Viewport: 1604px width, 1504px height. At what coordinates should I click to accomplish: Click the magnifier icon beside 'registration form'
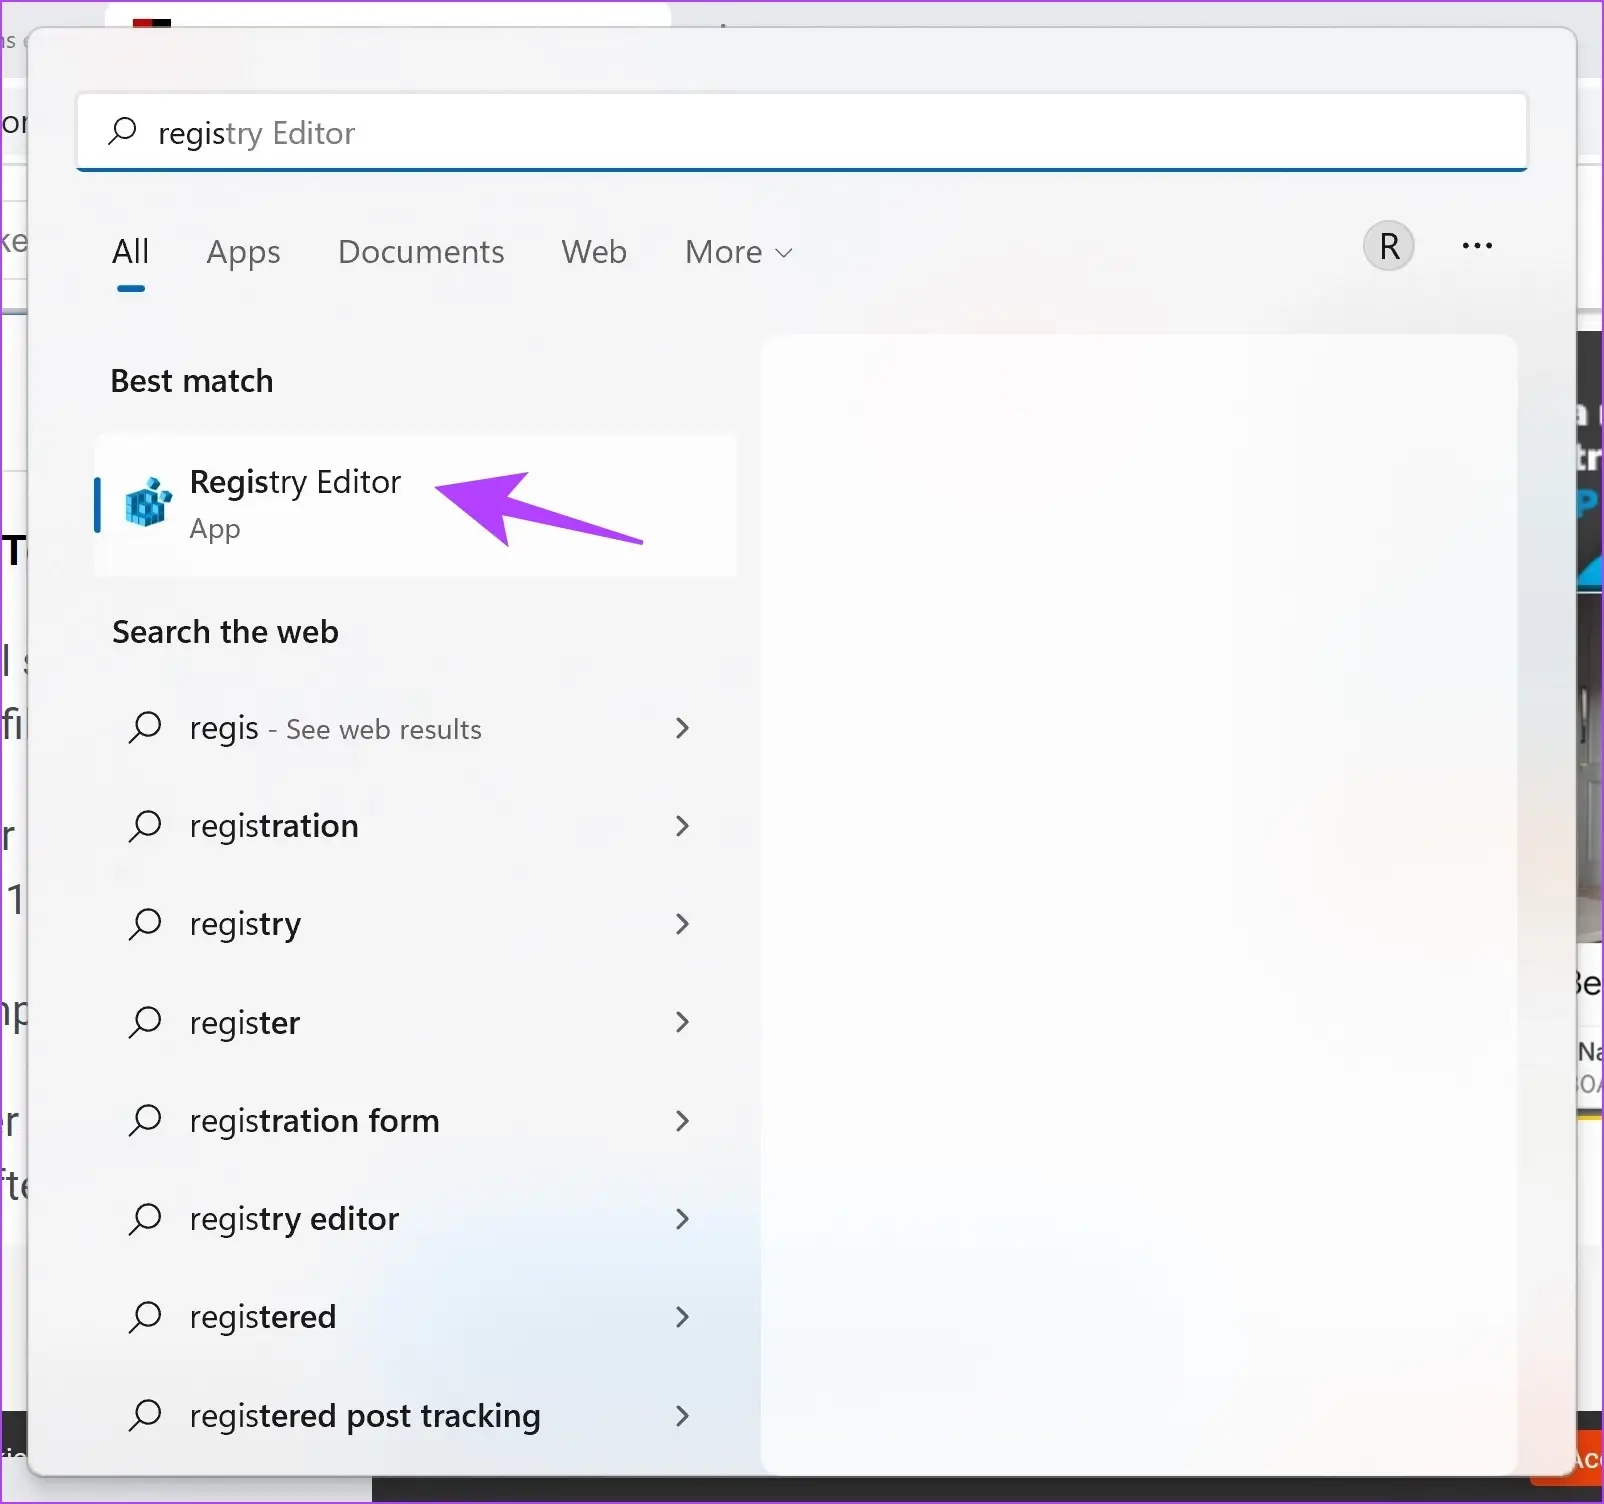point(145,1120)
